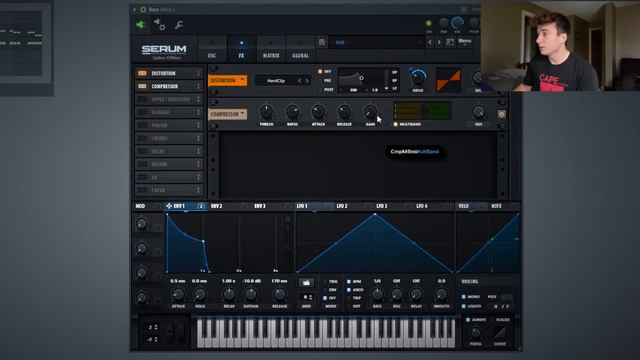Enable the Delay effect in FX list

click(142, 151)
